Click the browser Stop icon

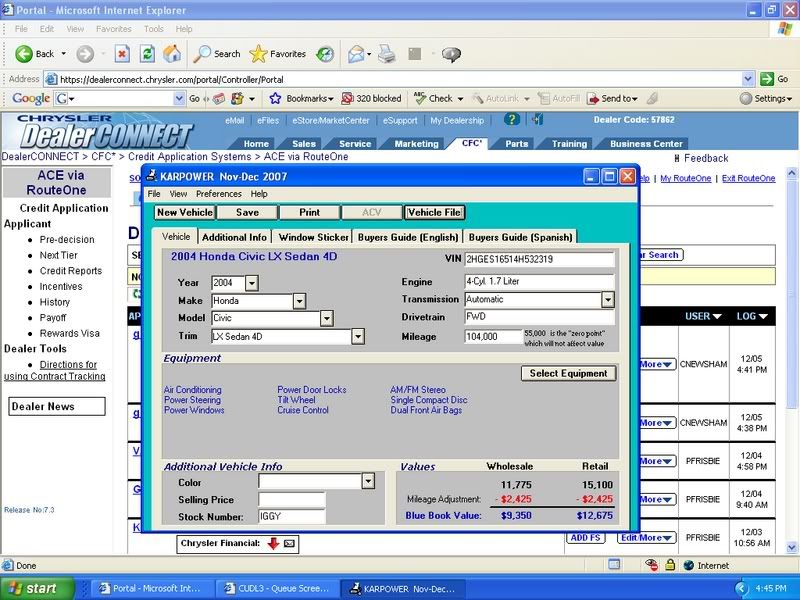[x=122, y=54]
